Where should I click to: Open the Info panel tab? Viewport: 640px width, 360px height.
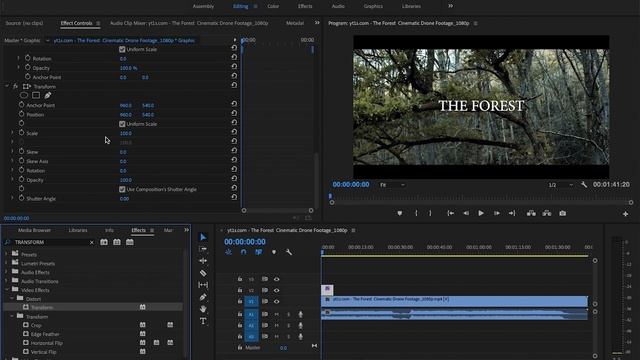click(x=109, y=230)
